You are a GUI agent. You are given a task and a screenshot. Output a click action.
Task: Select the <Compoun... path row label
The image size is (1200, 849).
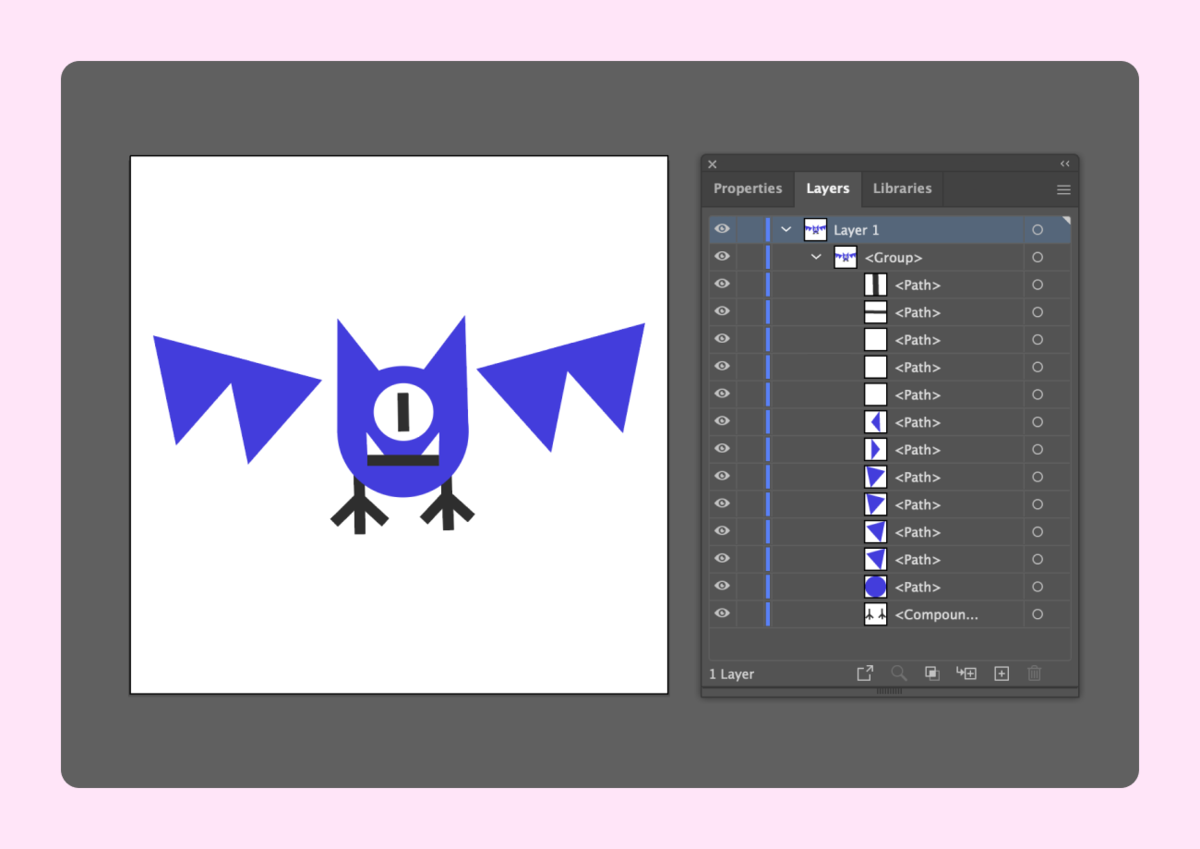point(936,615)
